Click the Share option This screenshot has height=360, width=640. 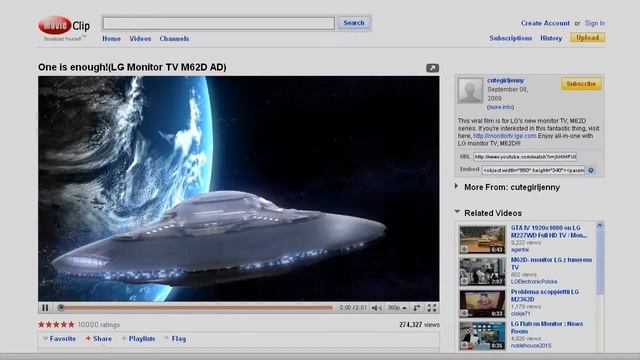98,339
